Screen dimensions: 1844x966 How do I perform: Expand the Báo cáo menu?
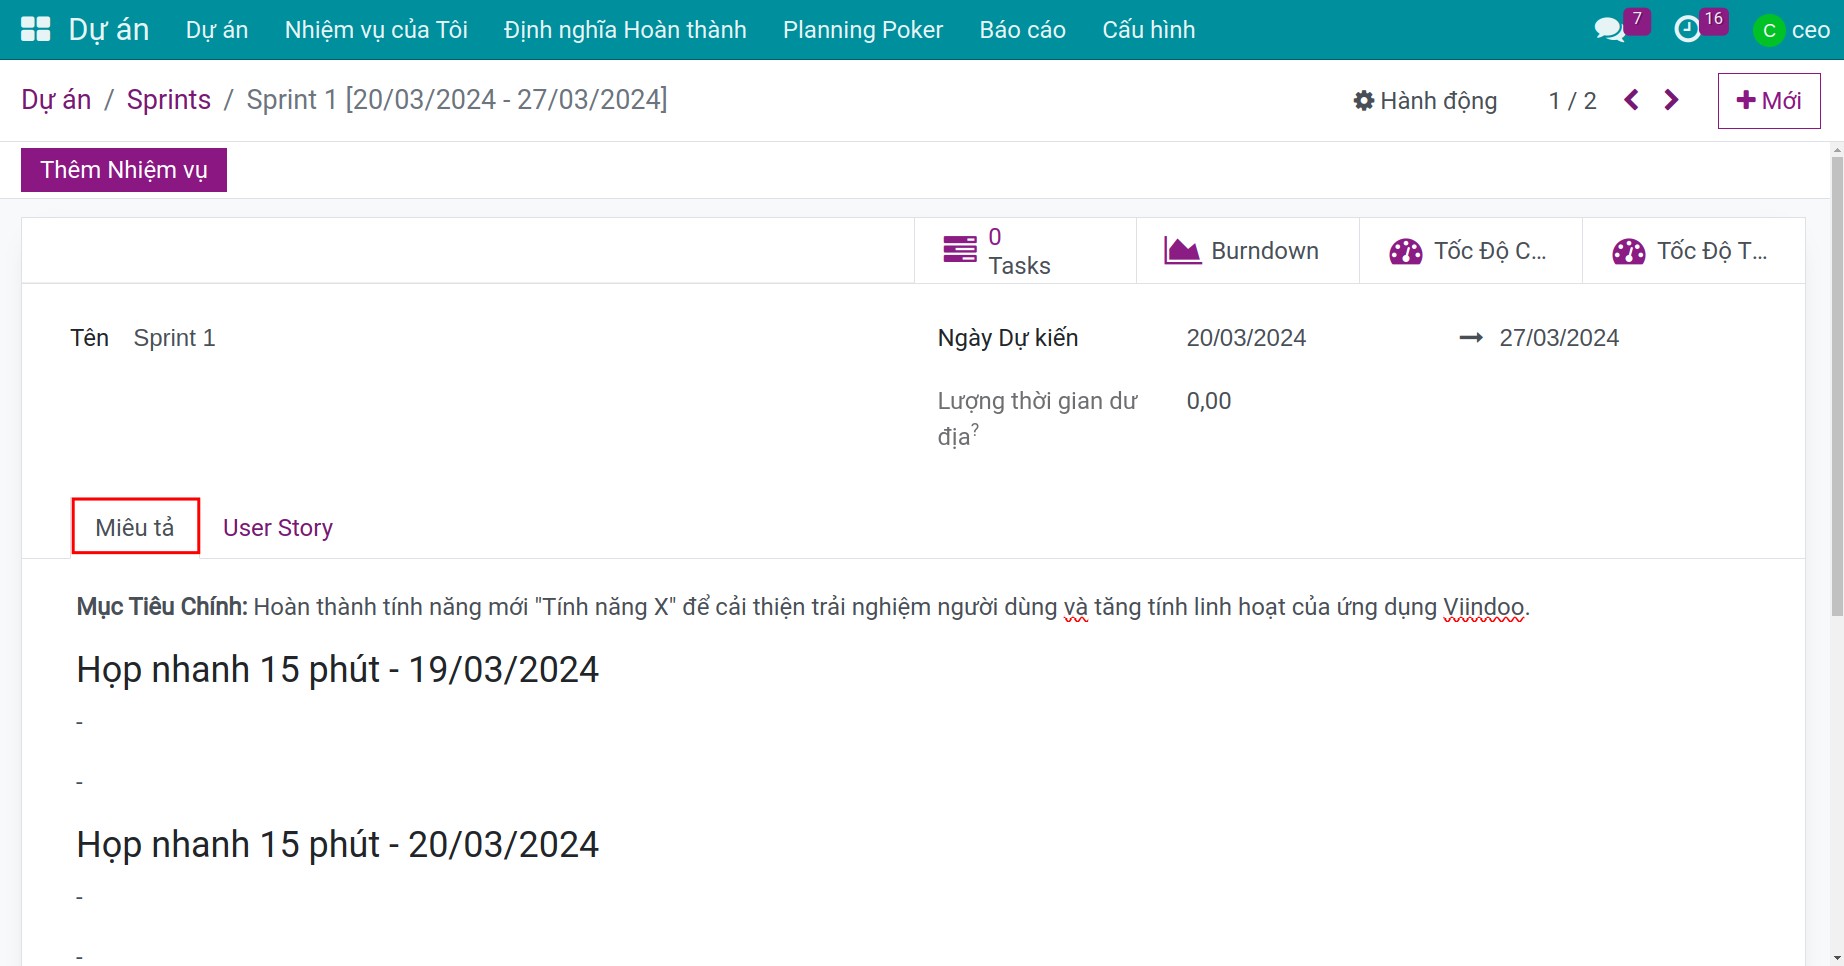point(1023,30)
